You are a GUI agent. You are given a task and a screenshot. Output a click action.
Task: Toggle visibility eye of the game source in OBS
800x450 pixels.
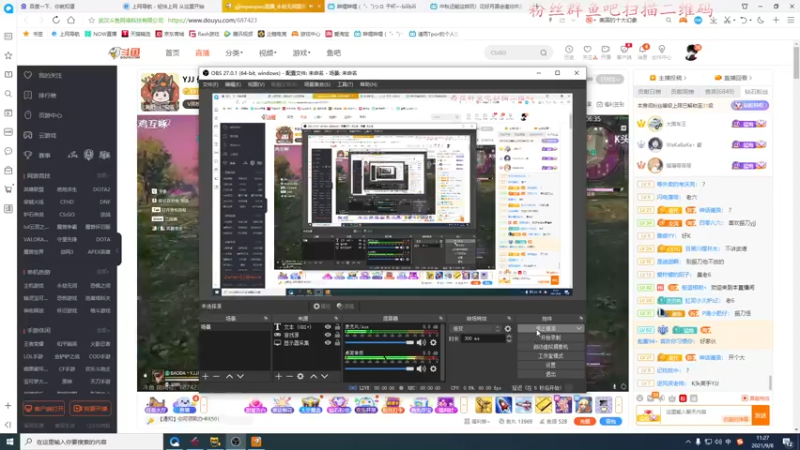328,335
